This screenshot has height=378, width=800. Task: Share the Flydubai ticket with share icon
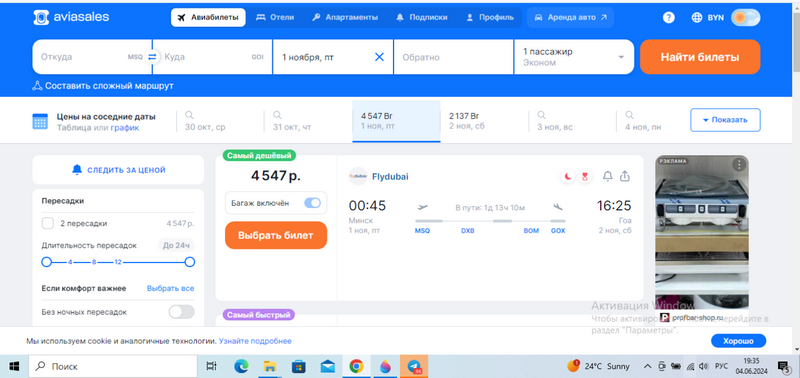(624, 177)
